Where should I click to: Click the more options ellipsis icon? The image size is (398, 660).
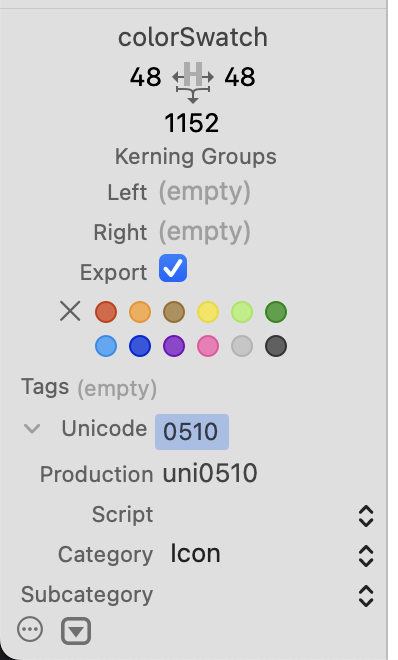[x=30, y=630]
